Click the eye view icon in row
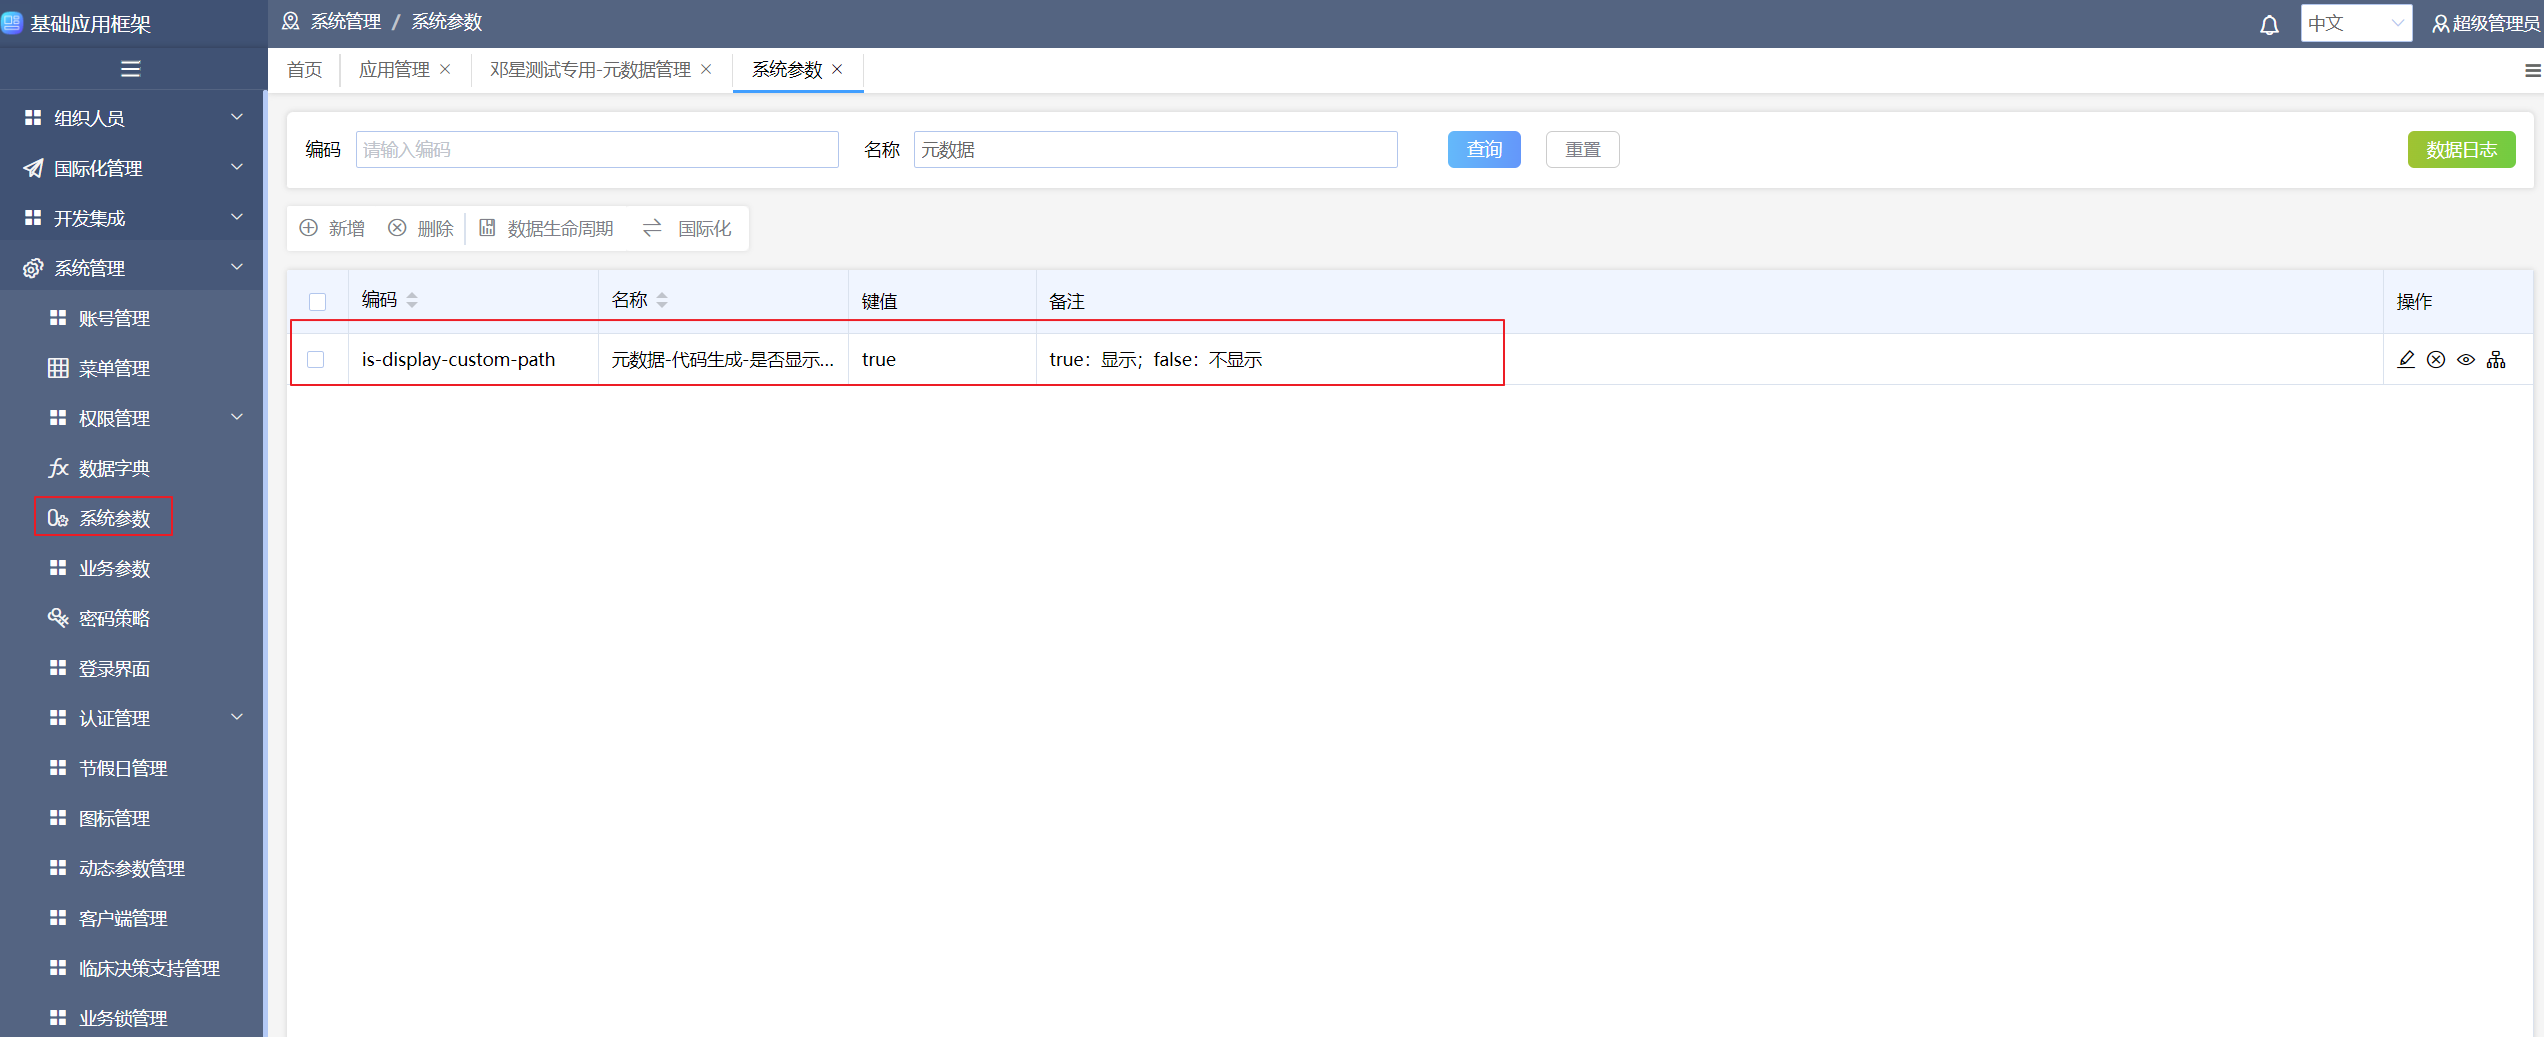This screenshot has width=2544, height=1037. [x=2466, y=360]
